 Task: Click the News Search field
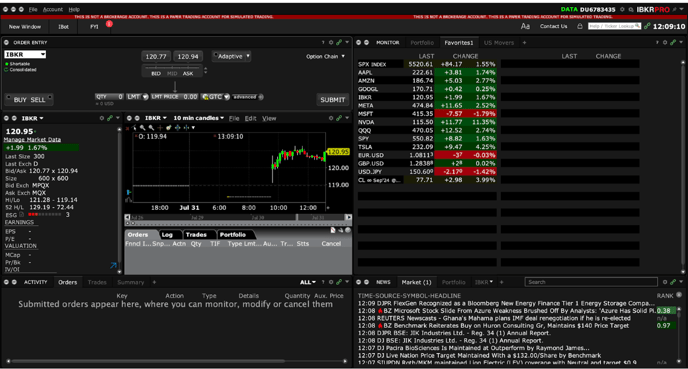click(591, 282)
